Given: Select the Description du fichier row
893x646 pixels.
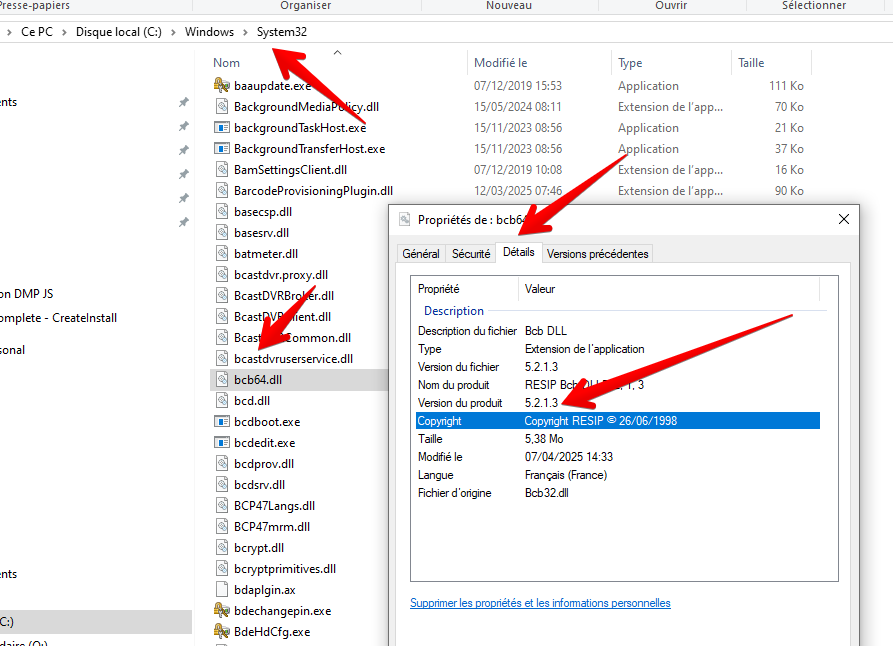Looking at the screenshot, I should tap(618, 330).
